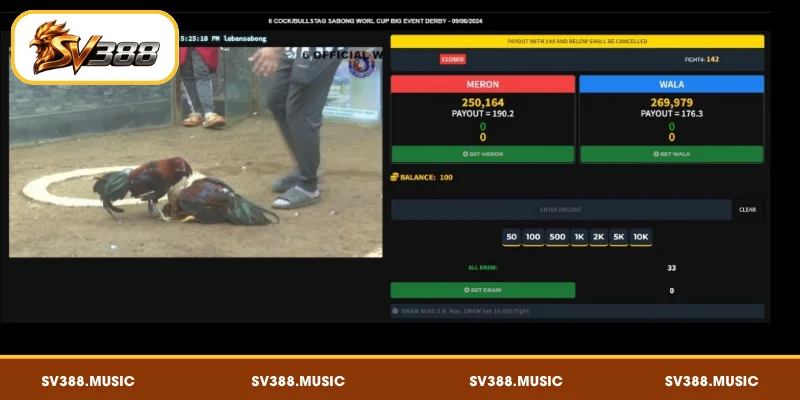Click the red CLOSED status badge
The width and height of the screenshot is (800, 400).
pyautogui.click(x=453, y=59)
